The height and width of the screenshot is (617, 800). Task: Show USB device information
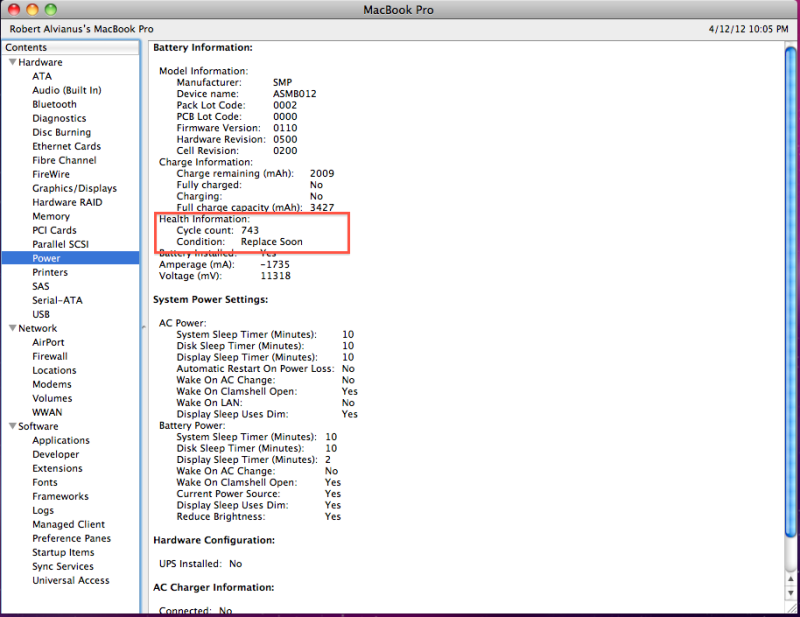41,314
